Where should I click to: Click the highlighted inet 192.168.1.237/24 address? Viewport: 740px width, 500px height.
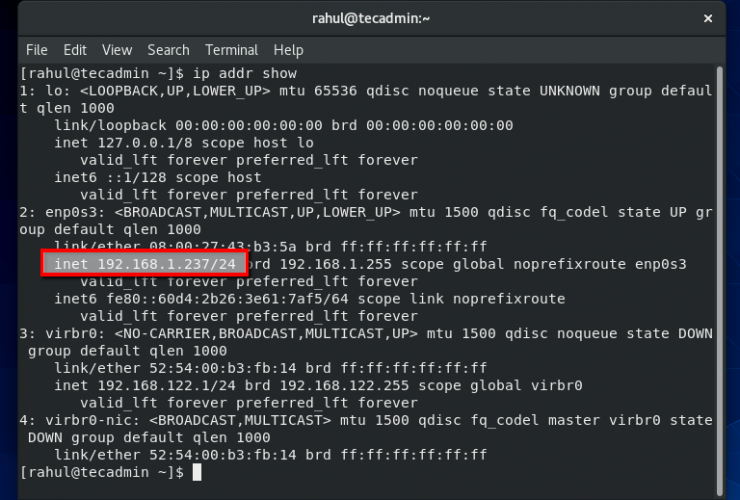pyautogui.click(x=144, y=264)
